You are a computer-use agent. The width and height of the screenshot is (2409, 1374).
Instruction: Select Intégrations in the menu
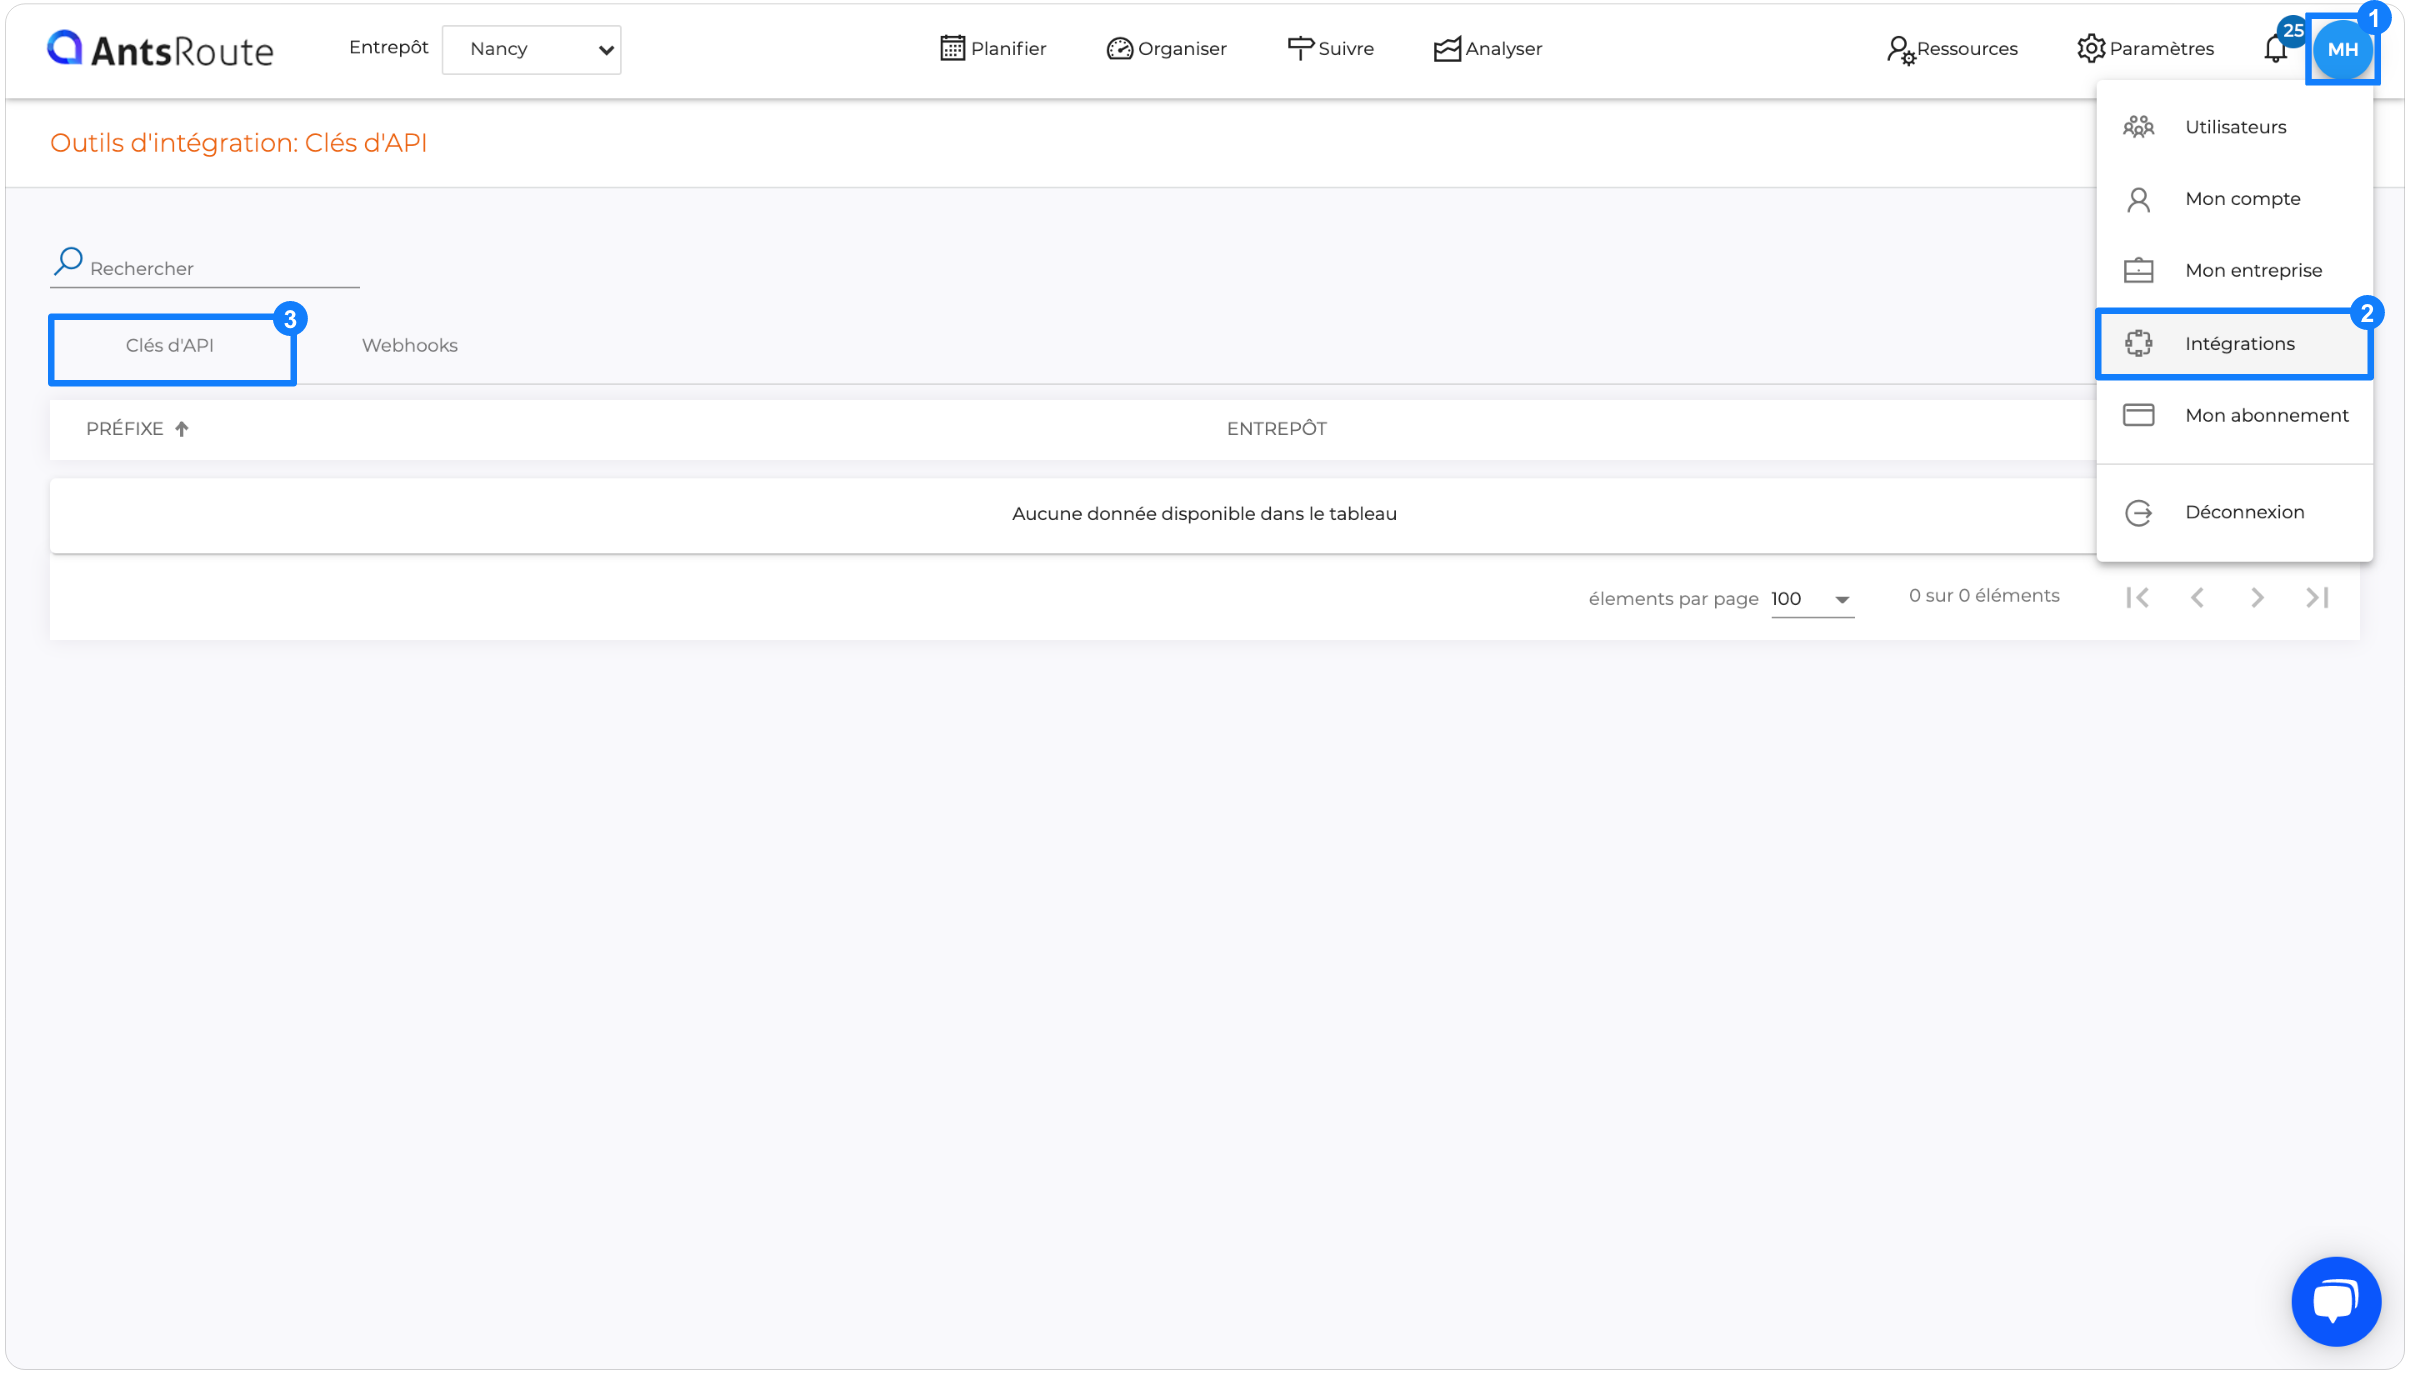point(2234,344)
